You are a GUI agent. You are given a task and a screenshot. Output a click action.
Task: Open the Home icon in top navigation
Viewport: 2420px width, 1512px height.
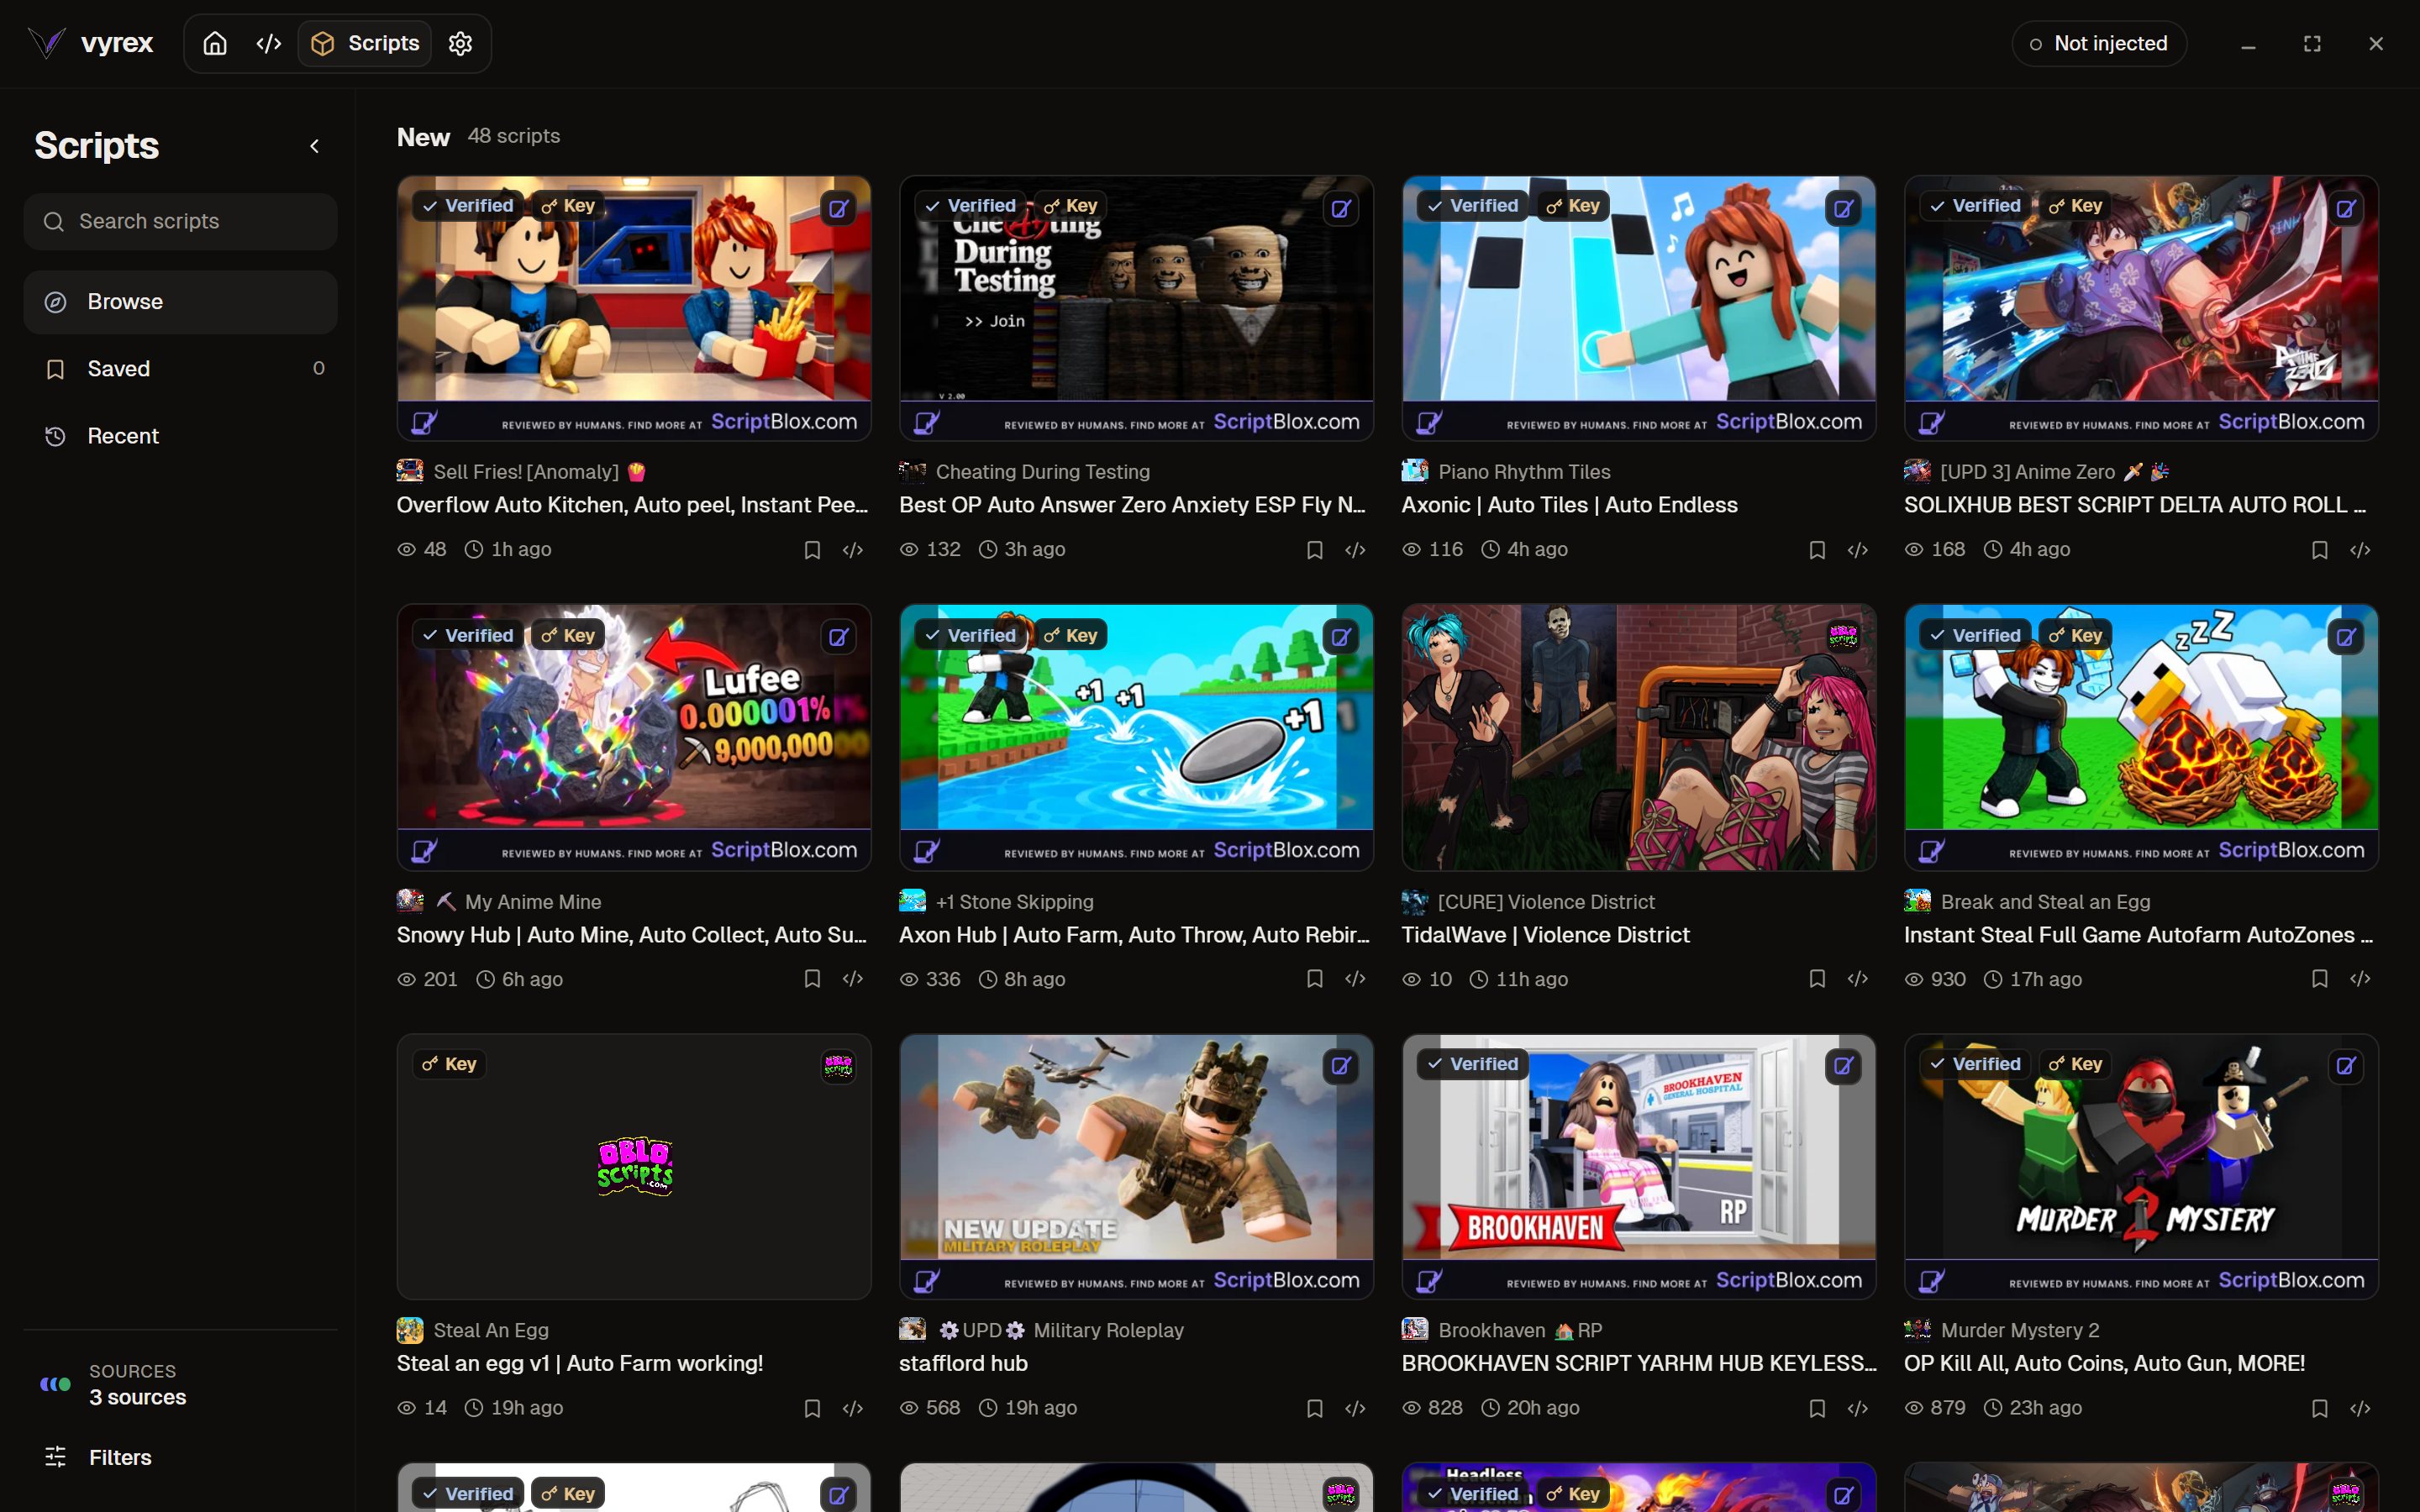pyautogui.click(x=215, y=44)
